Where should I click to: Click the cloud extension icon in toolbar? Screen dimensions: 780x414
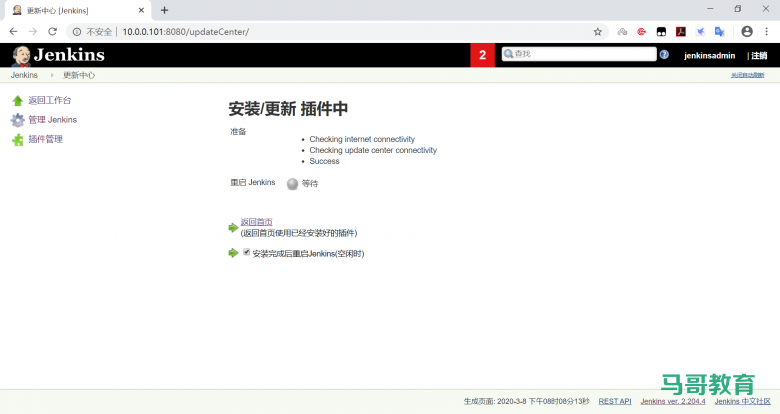[622, 32]
